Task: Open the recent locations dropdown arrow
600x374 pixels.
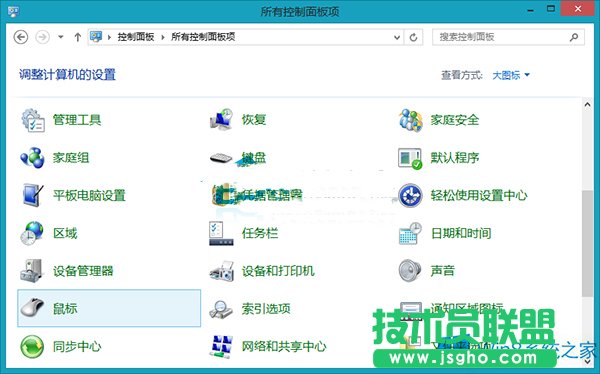Action: click(60, 37)
